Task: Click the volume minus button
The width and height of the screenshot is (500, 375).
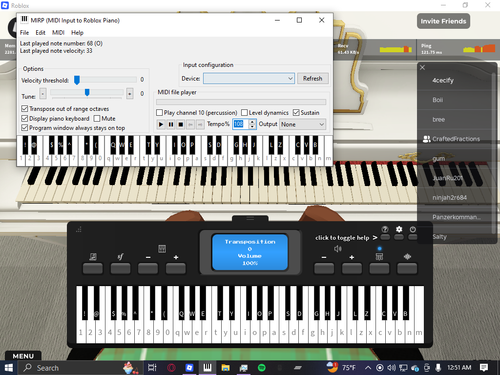Action: (324, 268)
